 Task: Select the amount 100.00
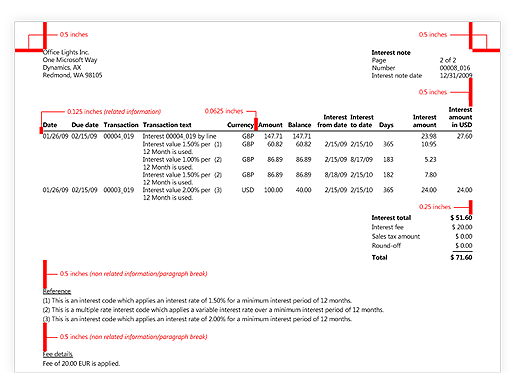point(273,190)
